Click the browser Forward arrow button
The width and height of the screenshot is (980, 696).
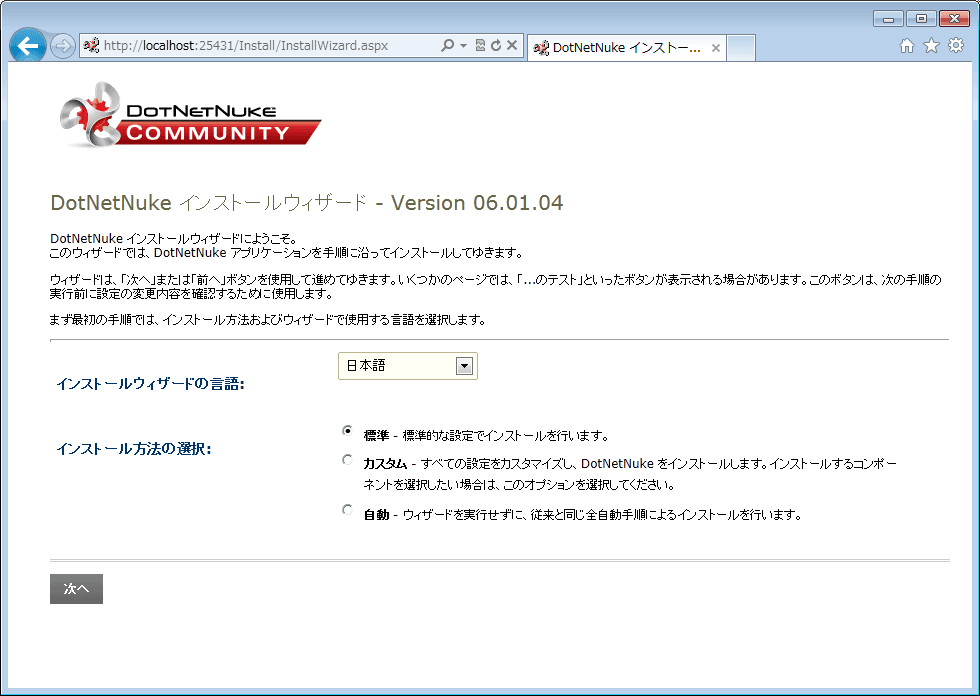[x=62, y=46]
